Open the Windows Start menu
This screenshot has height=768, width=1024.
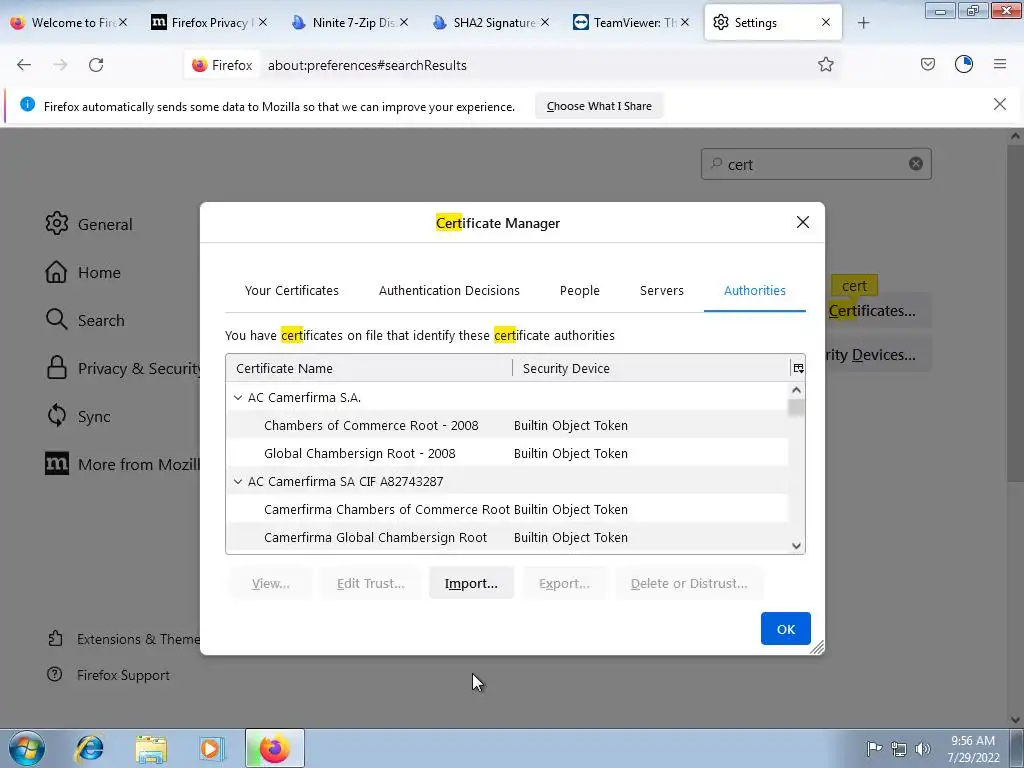[x=26, y=748]
